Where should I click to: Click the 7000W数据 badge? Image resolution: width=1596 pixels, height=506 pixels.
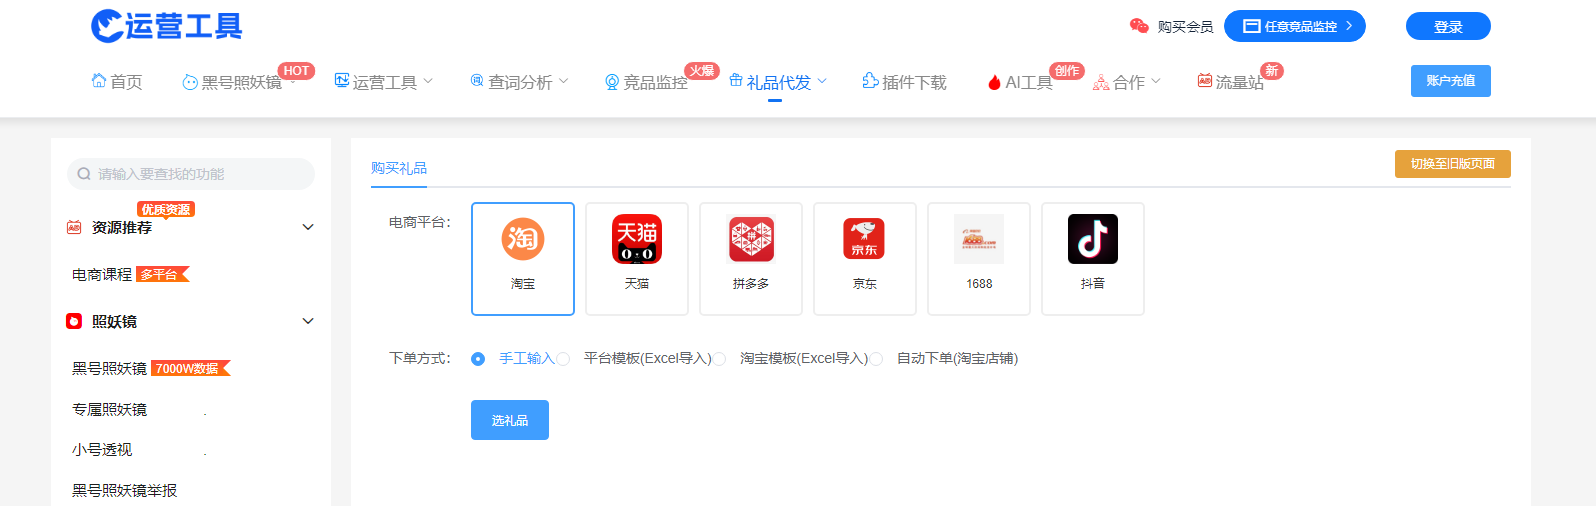point(191,368)
